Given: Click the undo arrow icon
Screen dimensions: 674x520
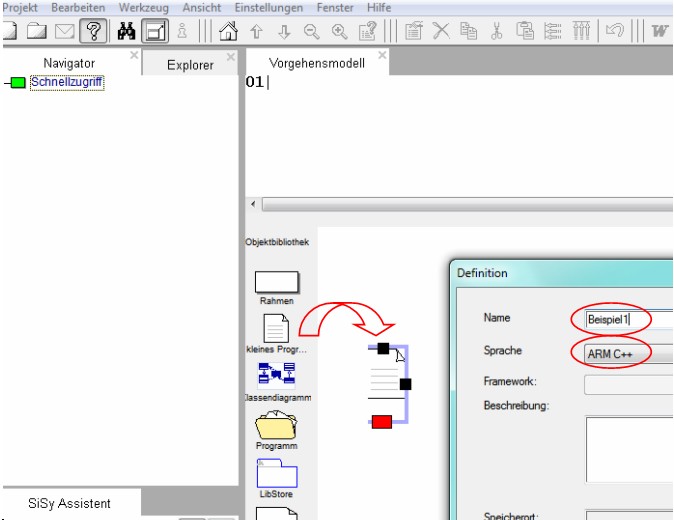Looking at the screenshot, I should tap(615, 31).
